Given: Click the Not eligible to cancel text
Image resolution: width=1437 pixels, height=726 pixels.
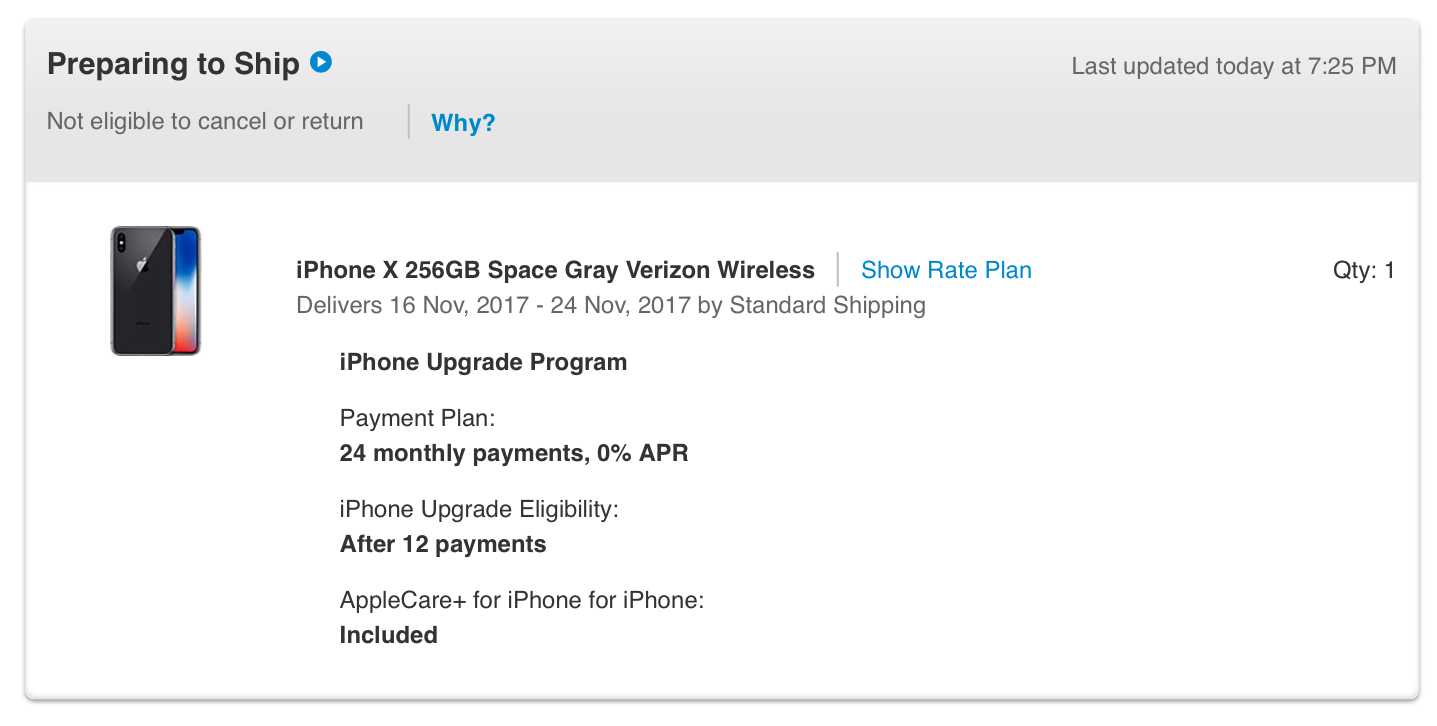Looking at the screenshot, I should click(205, 122).
